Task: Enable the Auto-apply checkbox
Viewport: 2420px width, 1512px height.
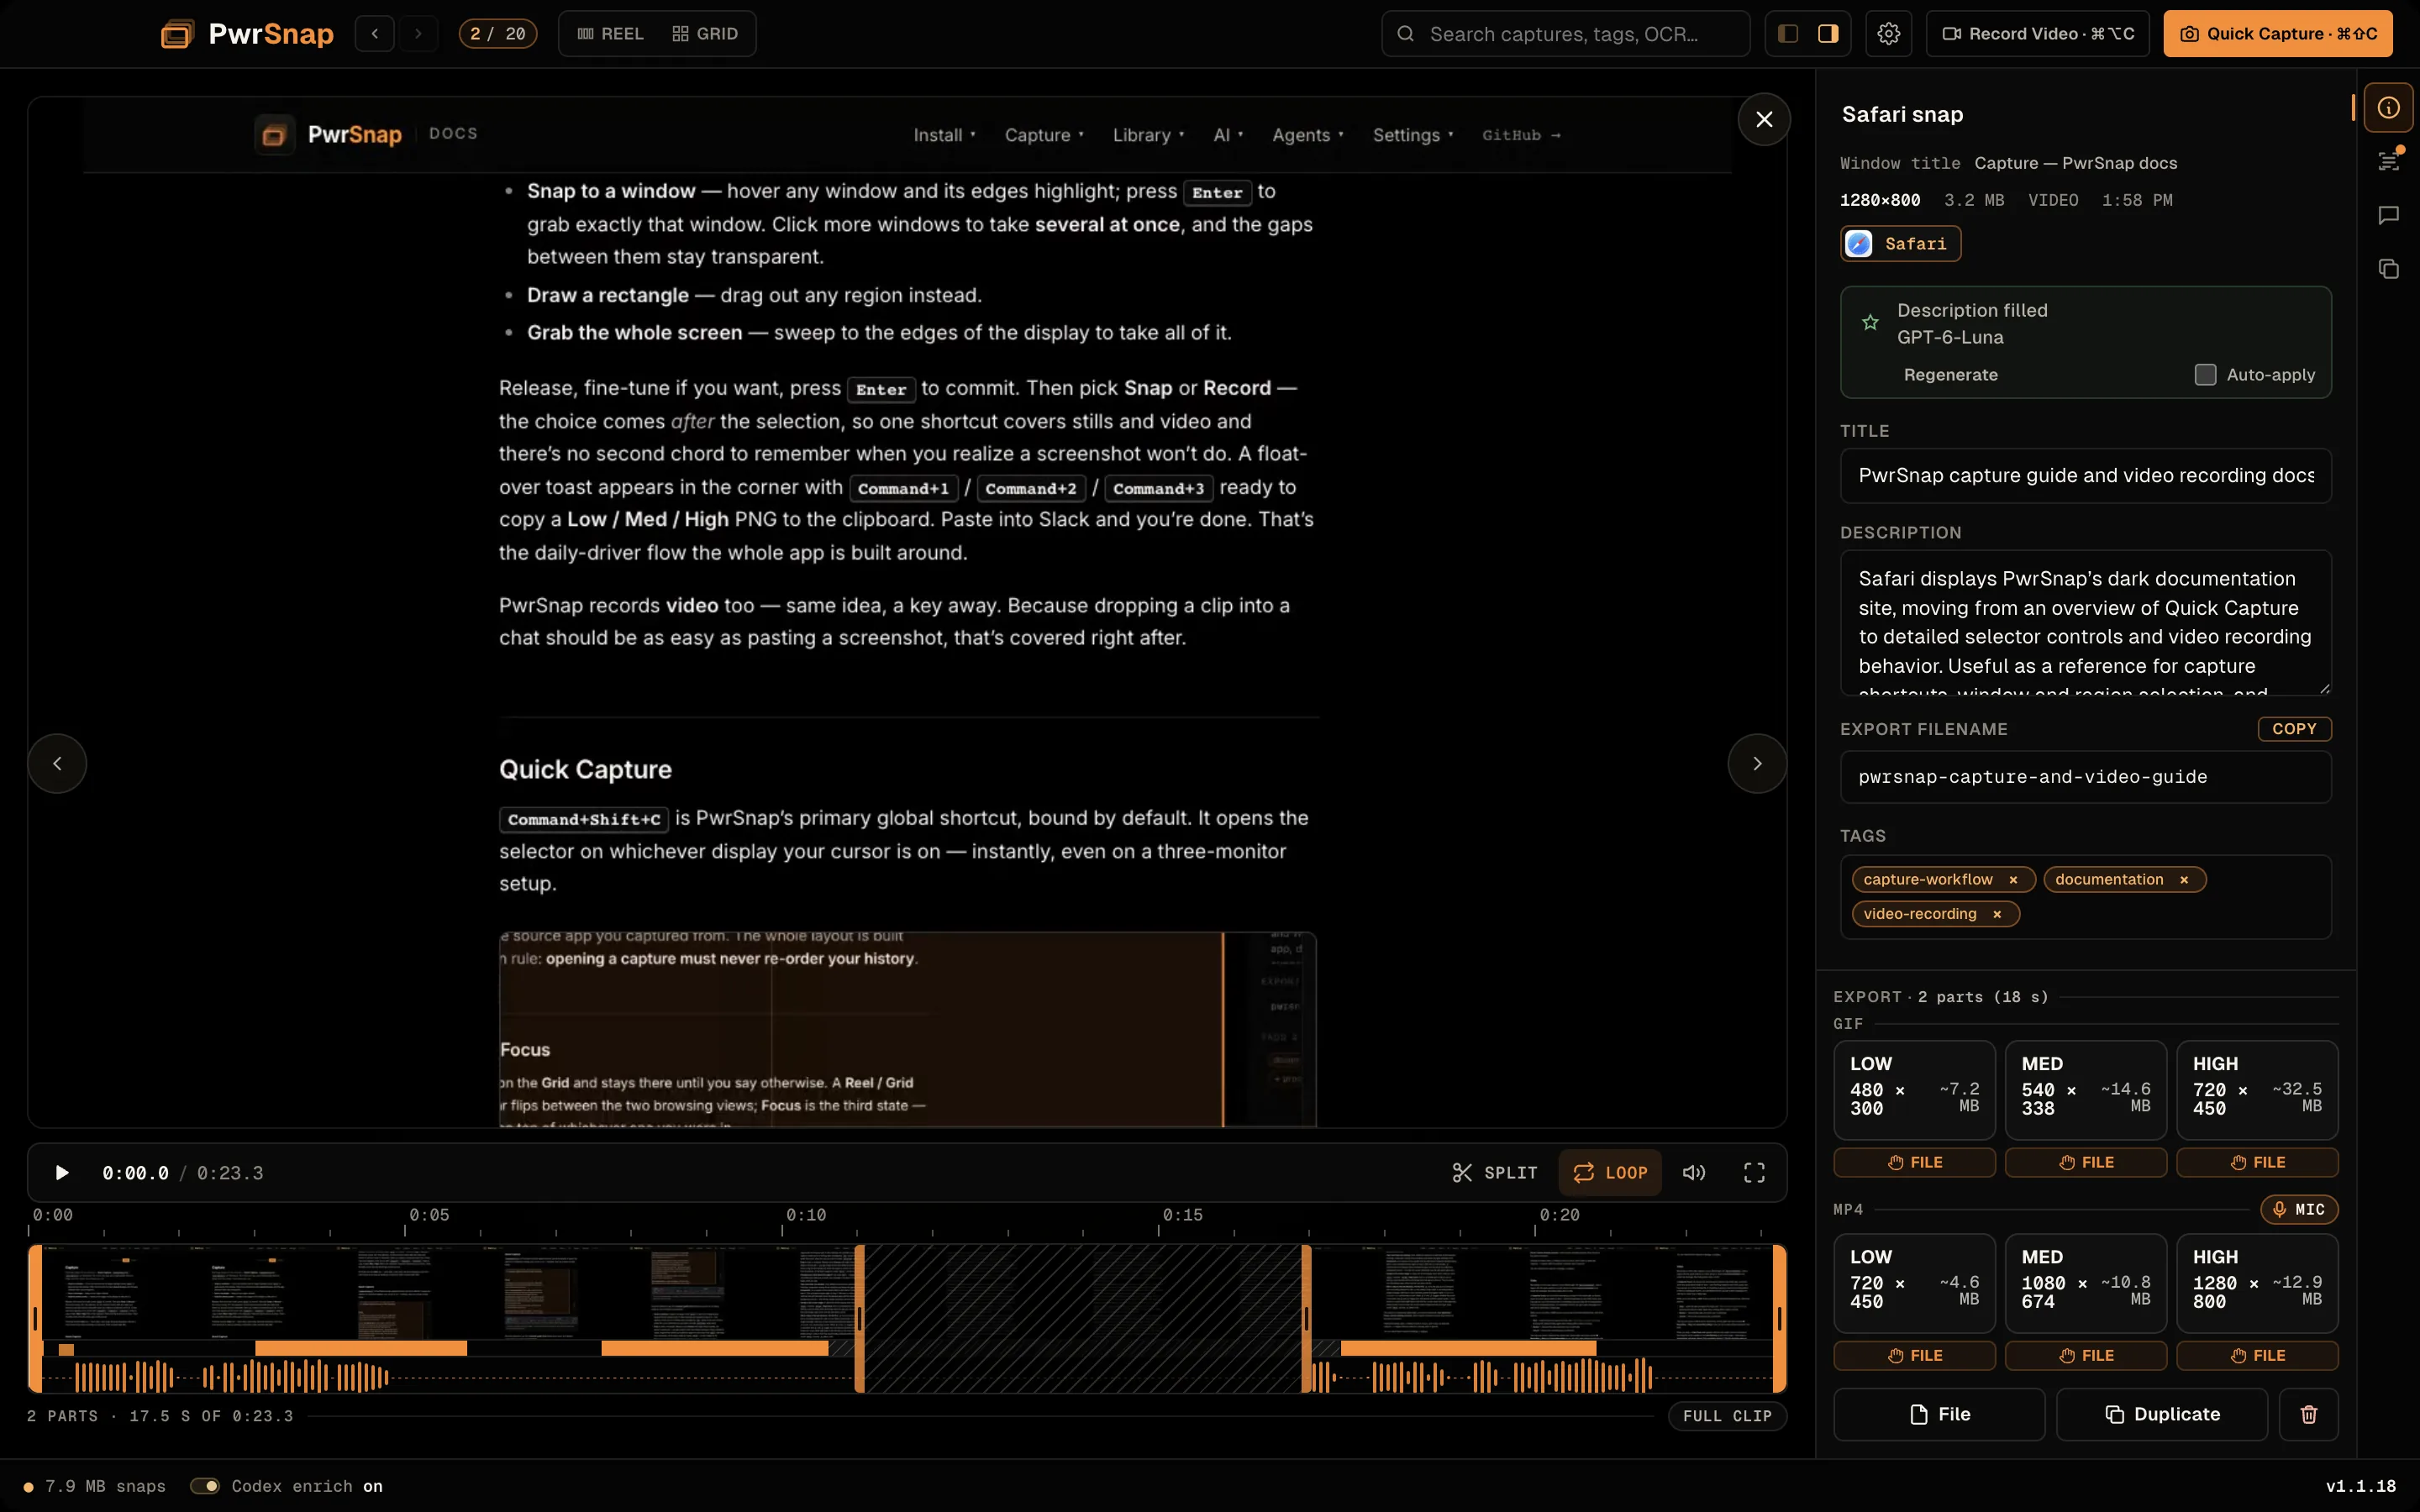Action: coord(2205,375)
